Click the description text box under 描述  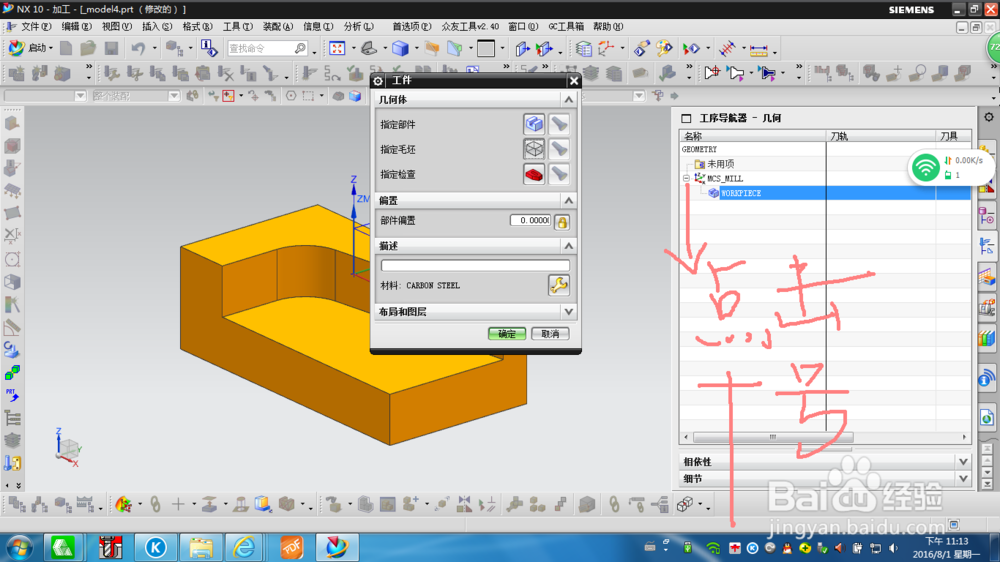[475, 265]
